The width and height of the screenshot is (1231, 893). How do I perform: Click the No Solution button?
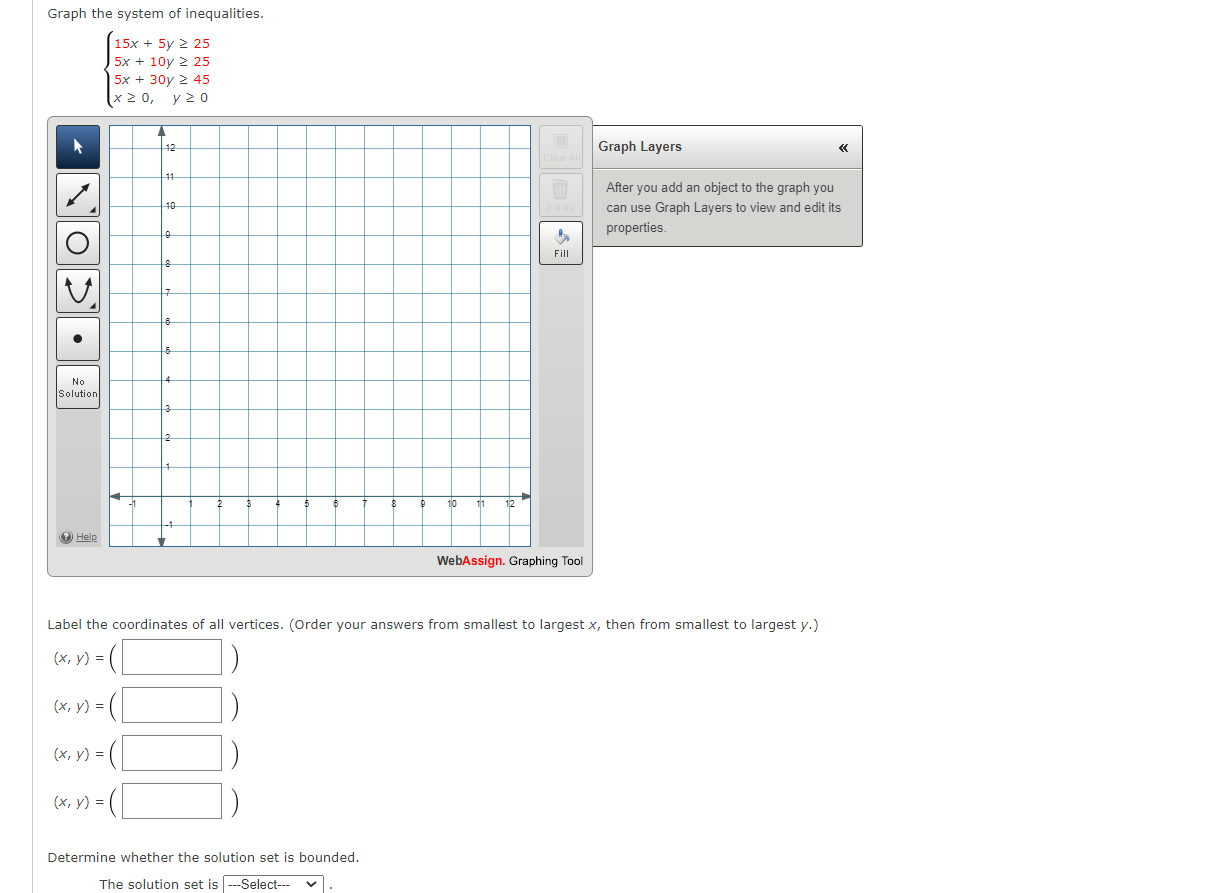click(x=78, y=387)
